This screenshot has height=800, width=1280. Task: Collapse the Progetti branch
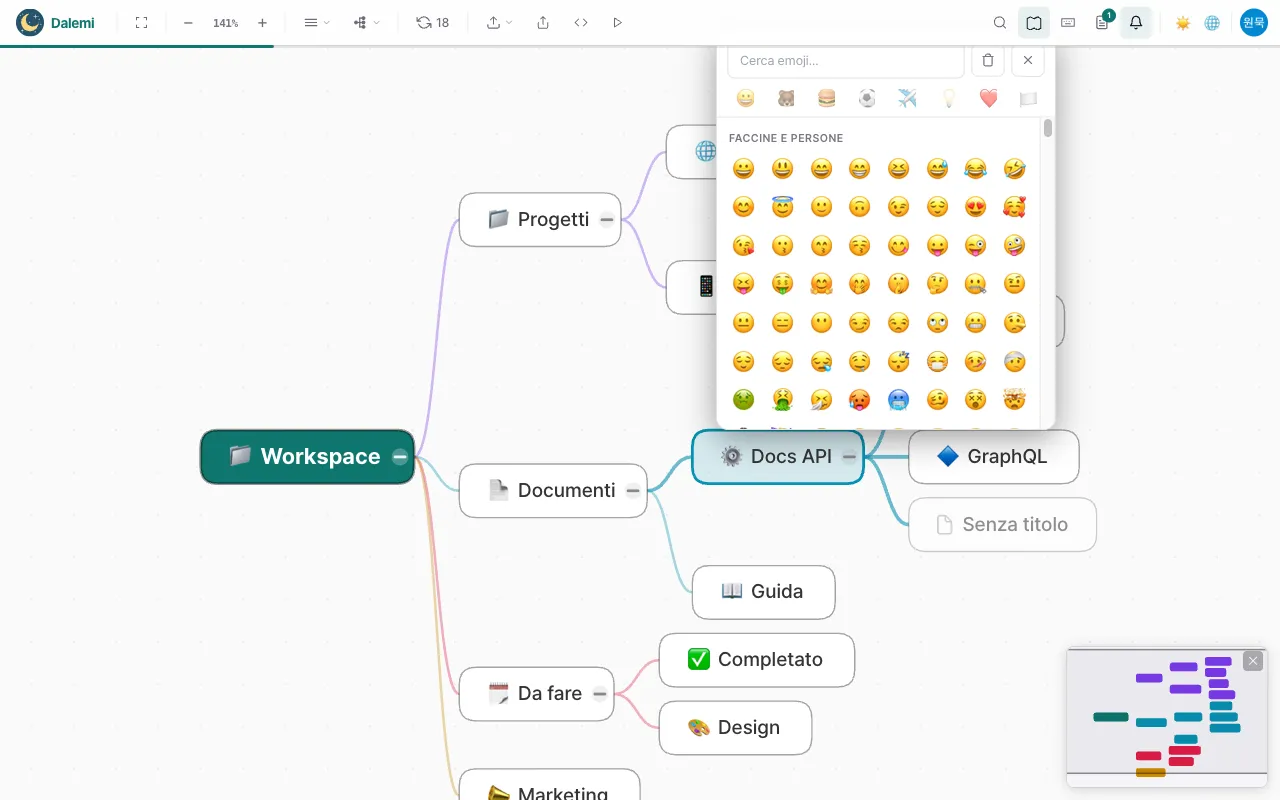[x=607, y=220]
